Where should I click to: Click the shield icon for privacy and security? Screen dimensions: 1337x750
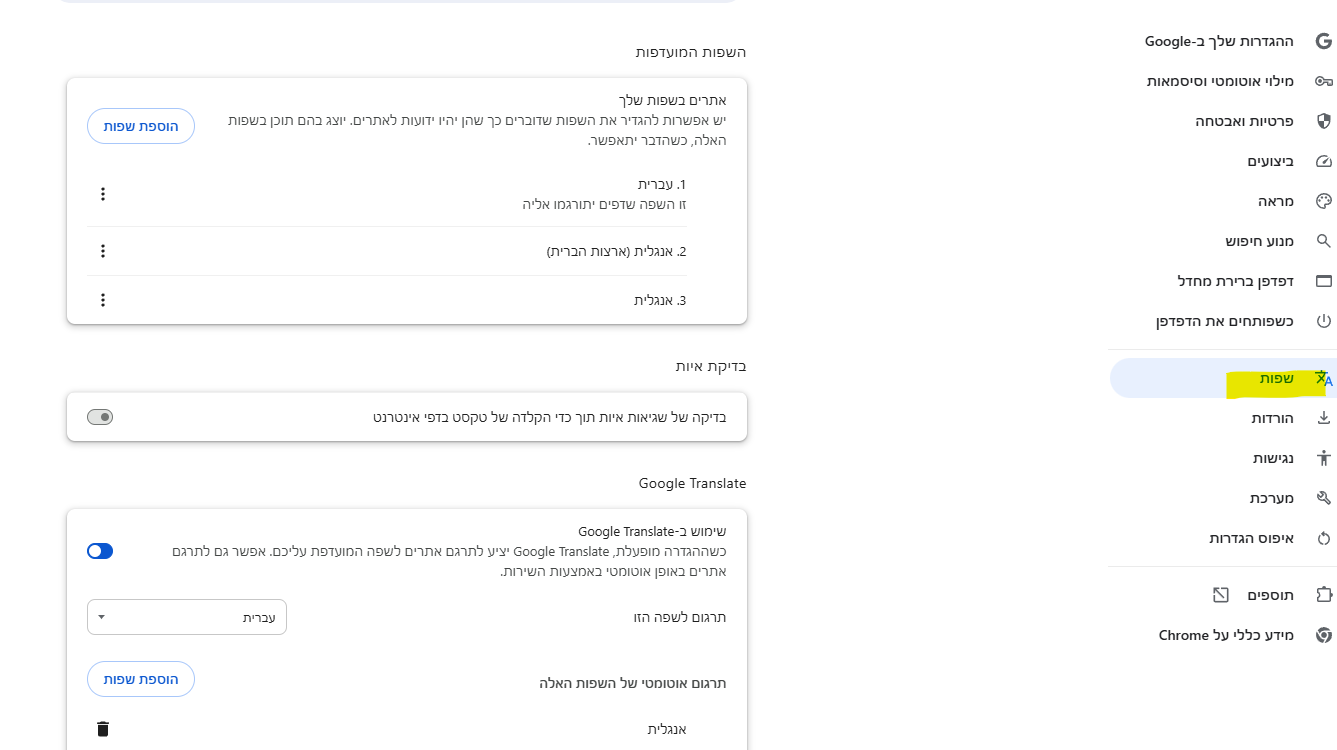[x=1323, y=121]
